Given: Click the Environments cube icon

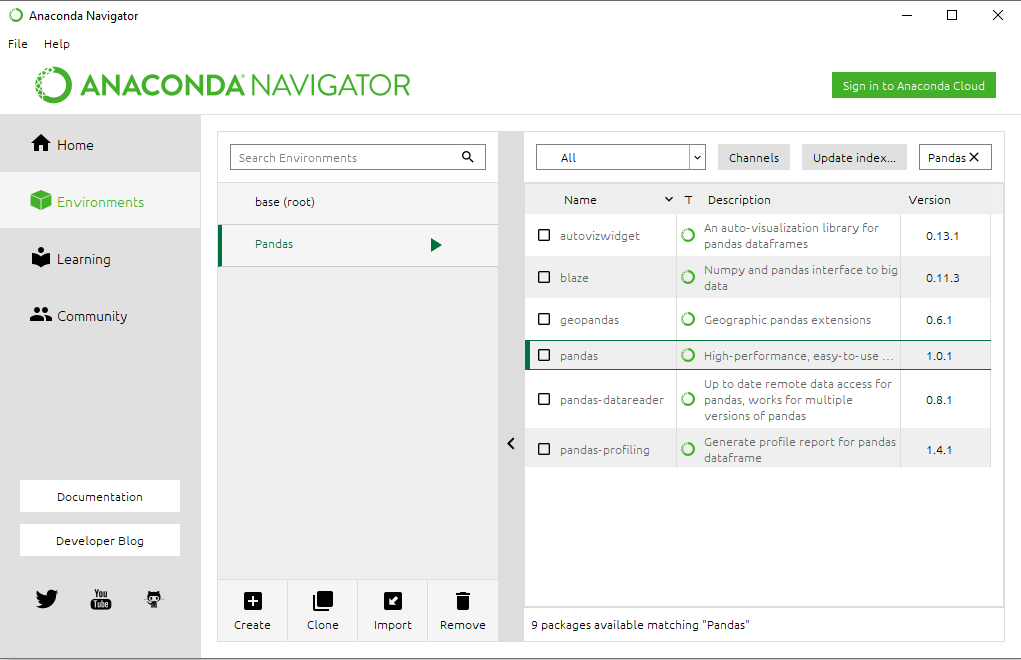Looking at the screenshot, I should click(40, 200).
